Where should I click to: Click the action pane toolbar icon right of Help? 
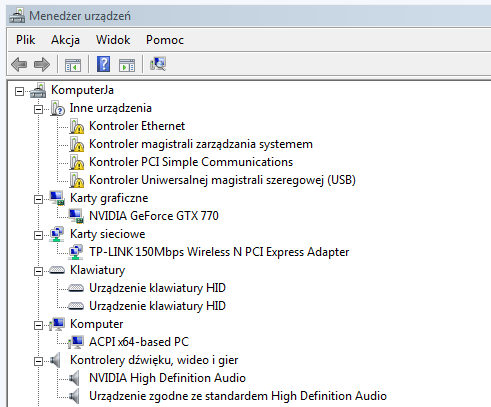pyautogui.click(x=127, y=65)
